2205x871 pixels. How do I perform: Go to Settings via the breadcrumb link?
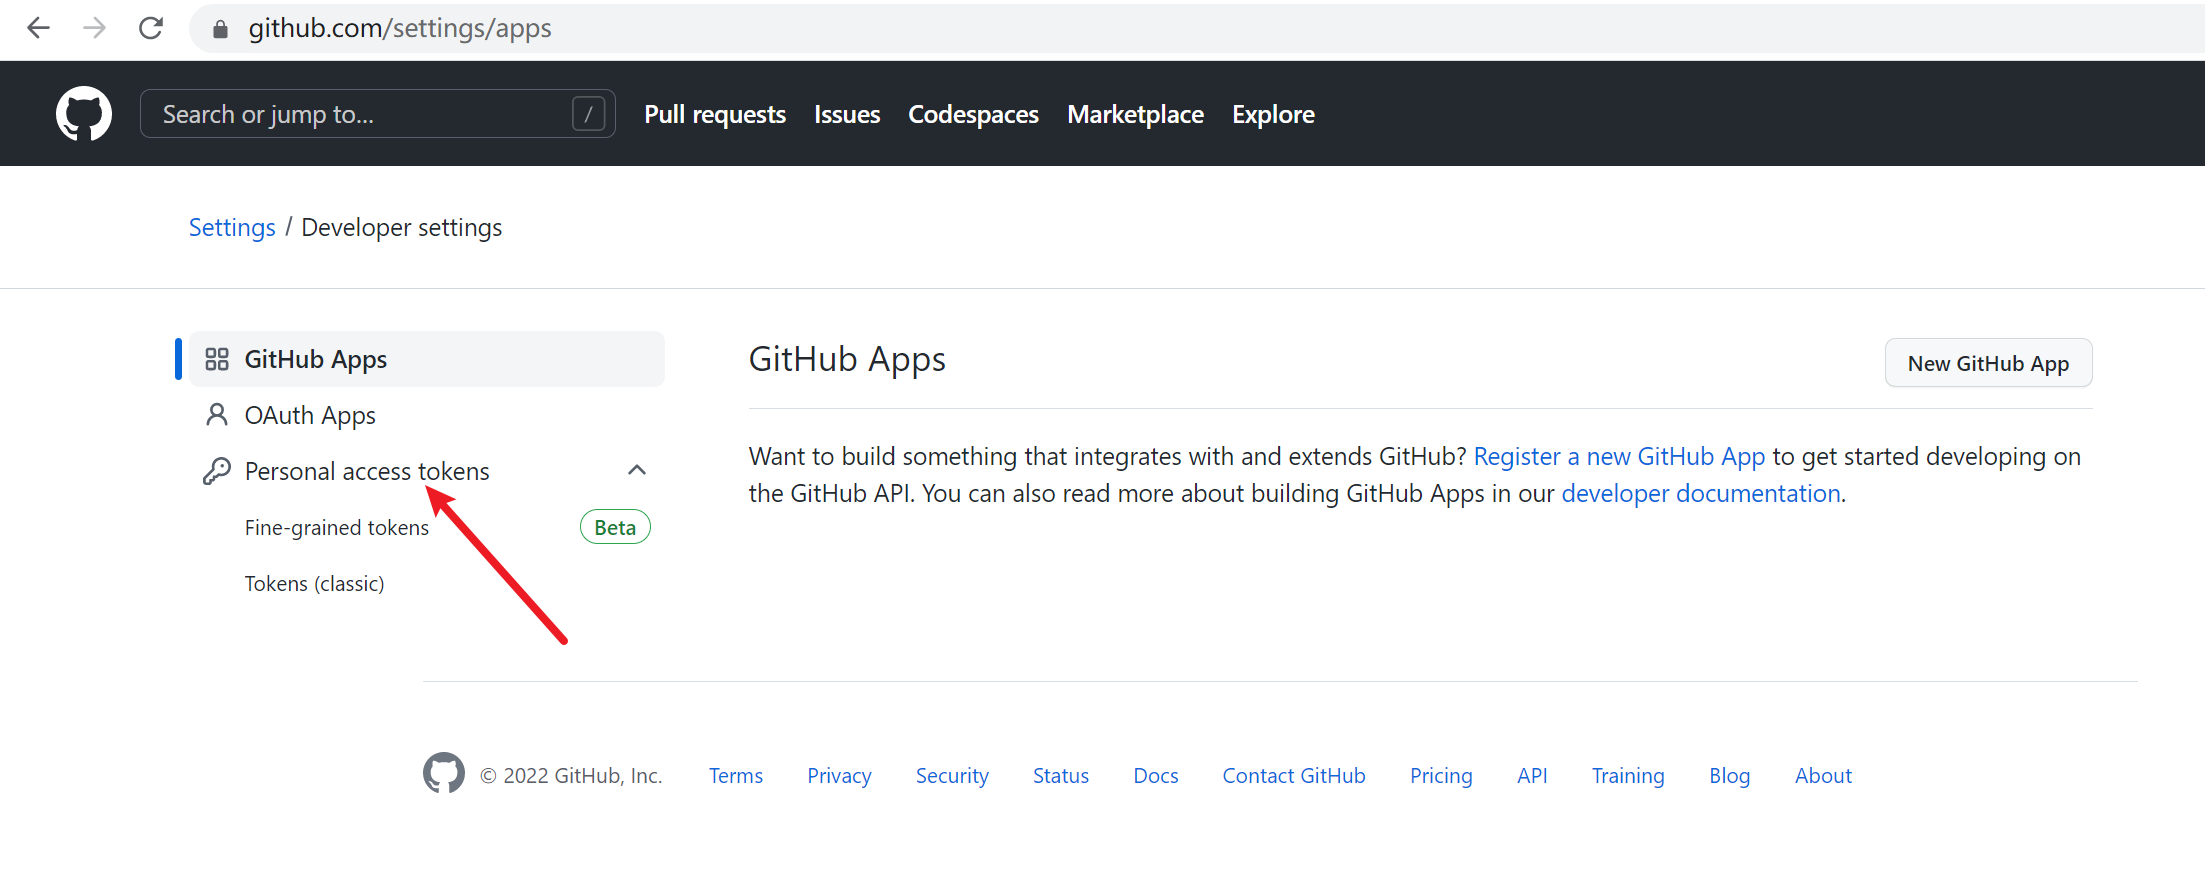232,228
